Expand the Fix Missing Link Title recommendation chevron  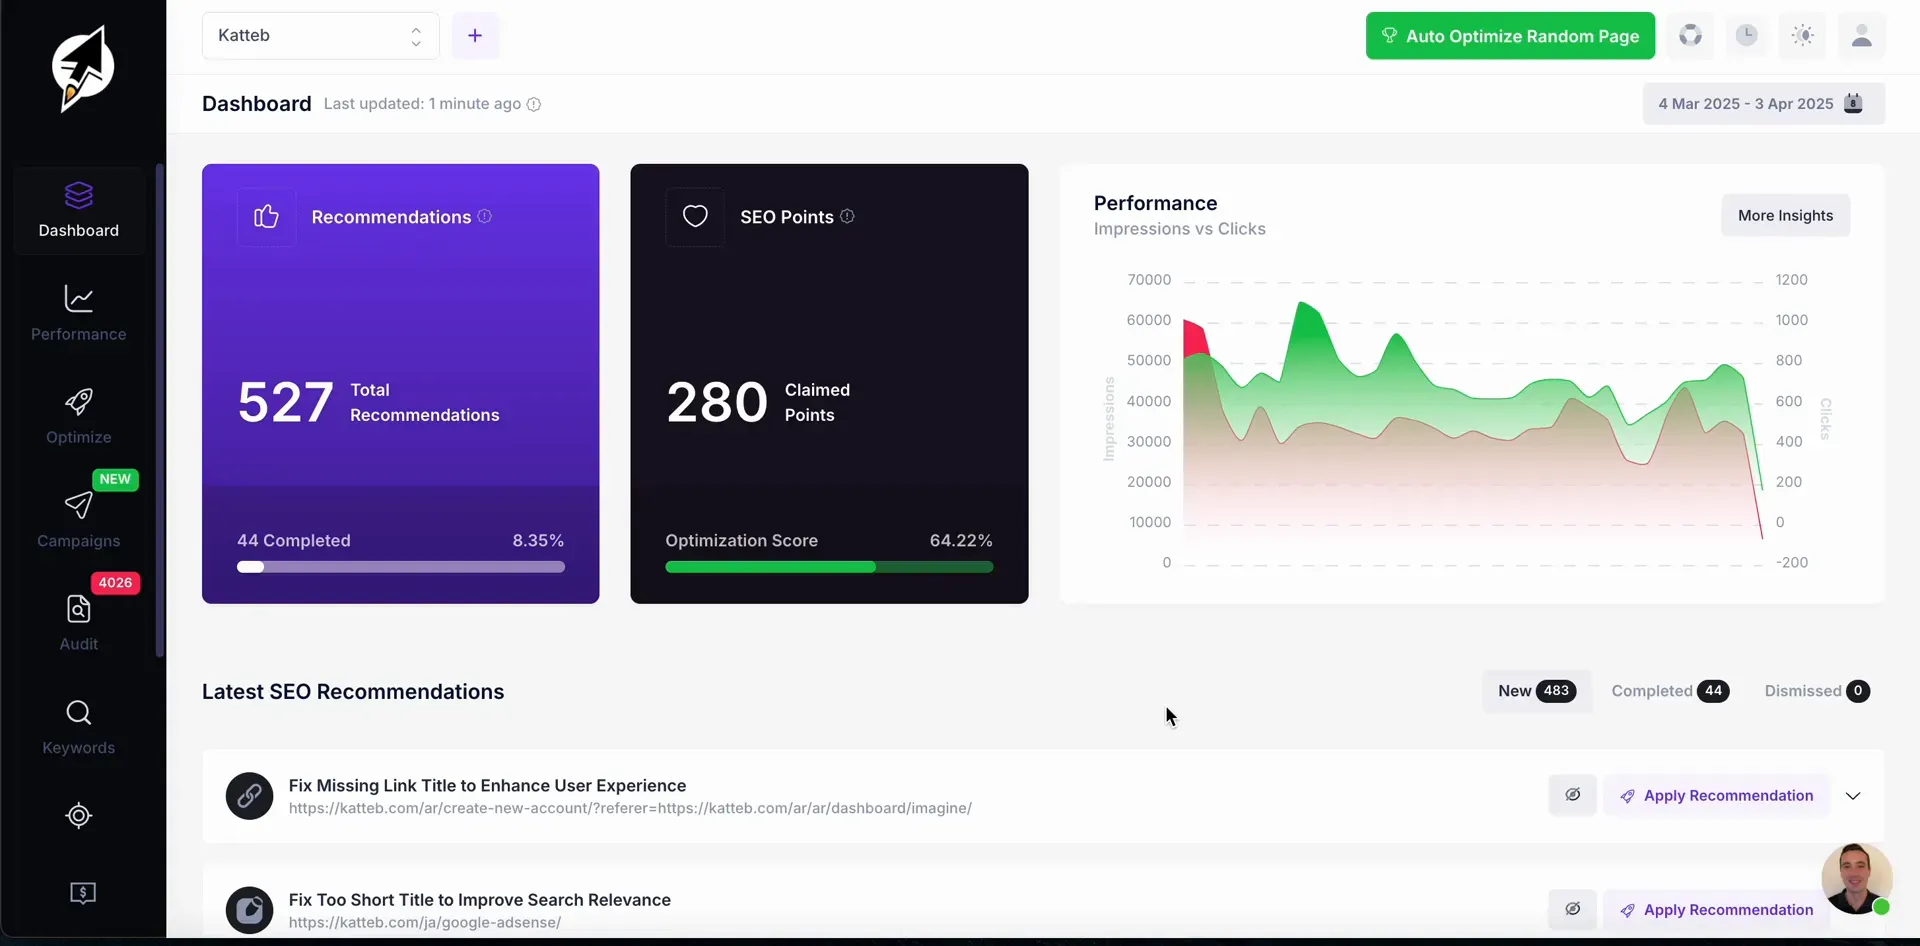point(1854,795)
